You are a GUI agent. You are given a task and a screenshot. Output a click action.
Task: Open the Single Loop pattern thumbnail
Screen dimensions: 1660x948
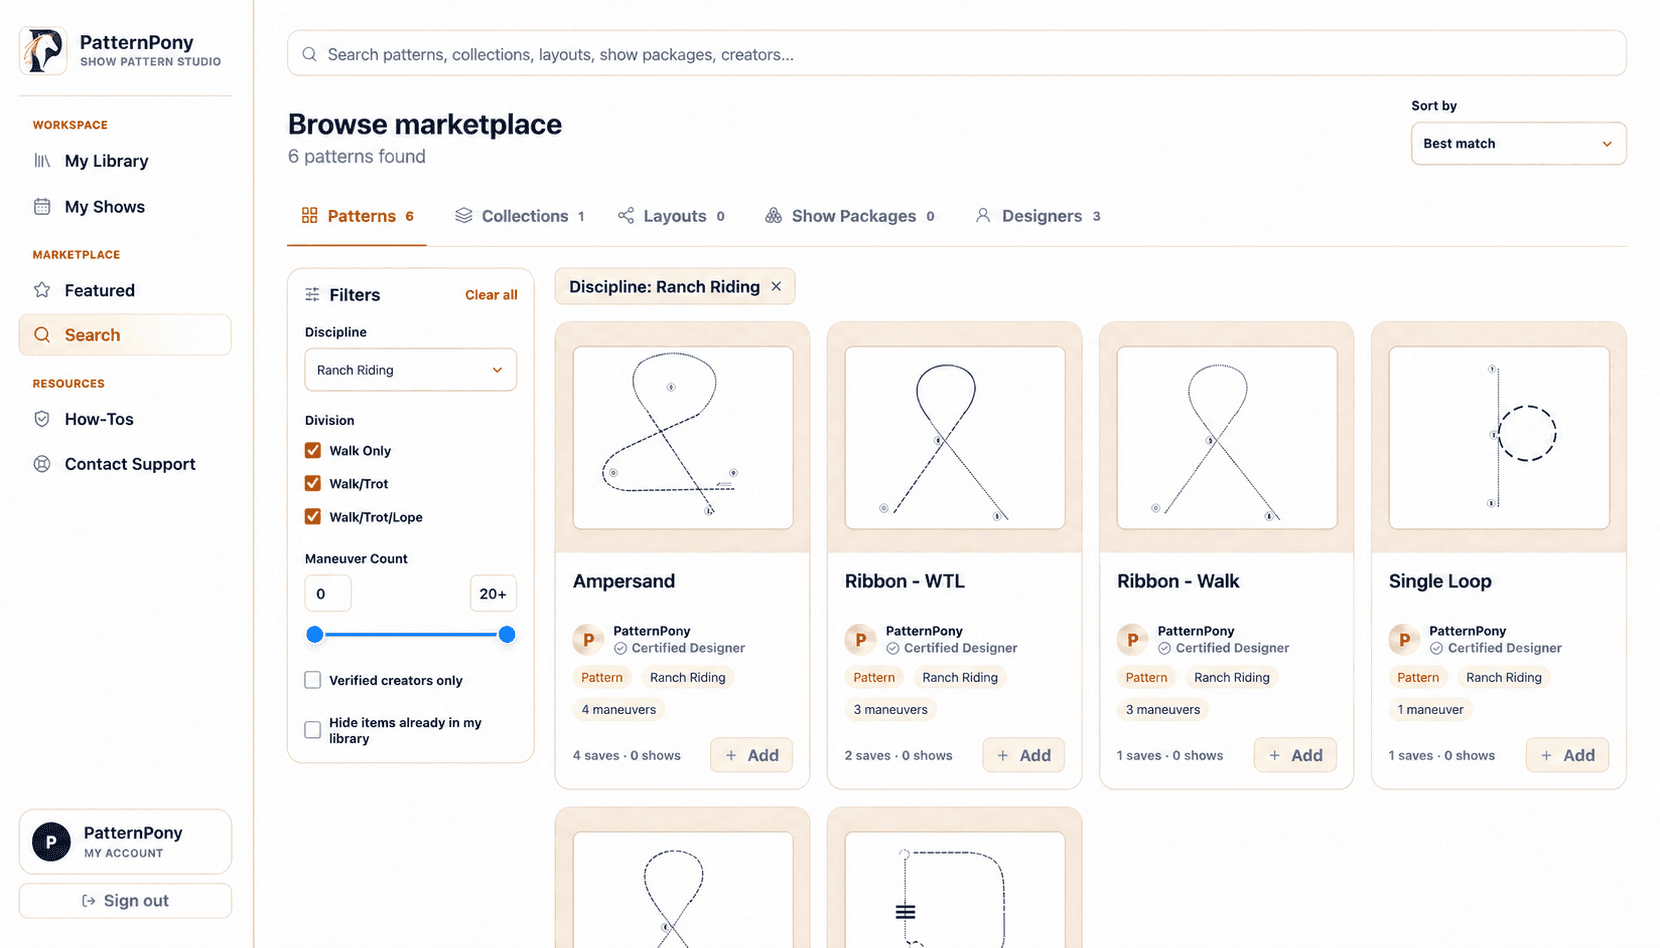click(x=1499, y=437)
